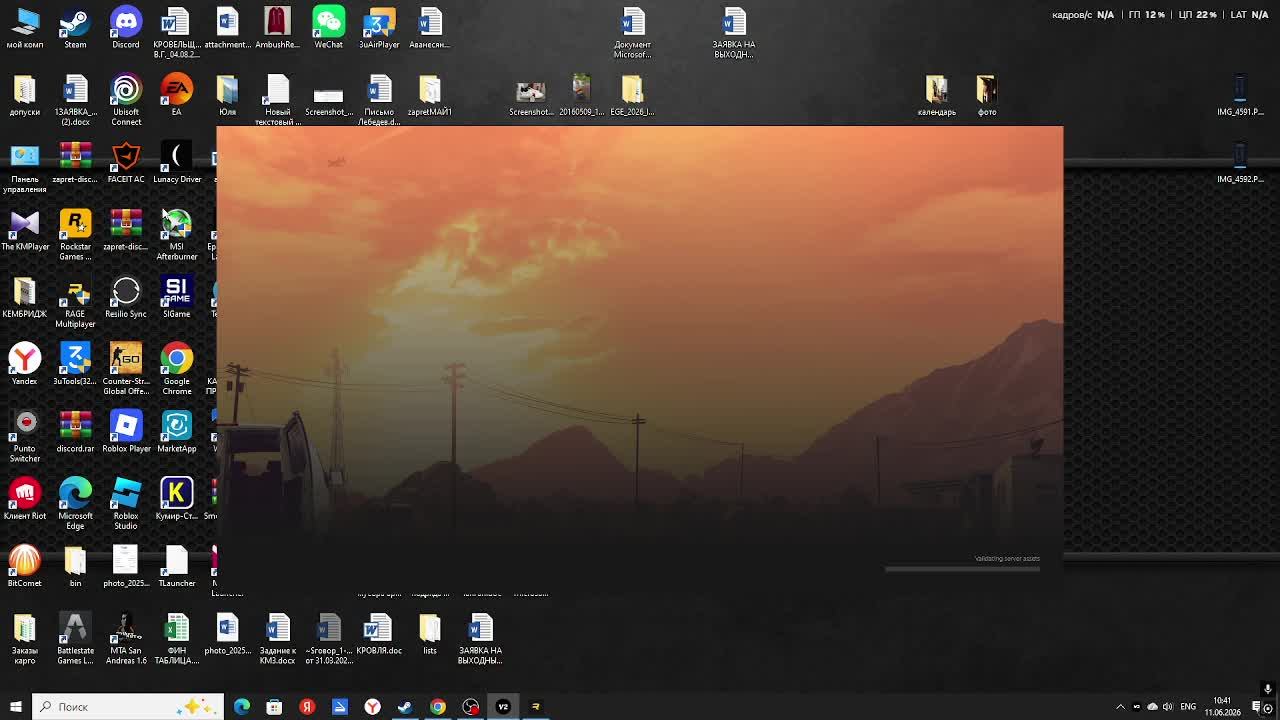Select the Counter-Strike Global Offensive desktop icon

click(x=126, y=368)
